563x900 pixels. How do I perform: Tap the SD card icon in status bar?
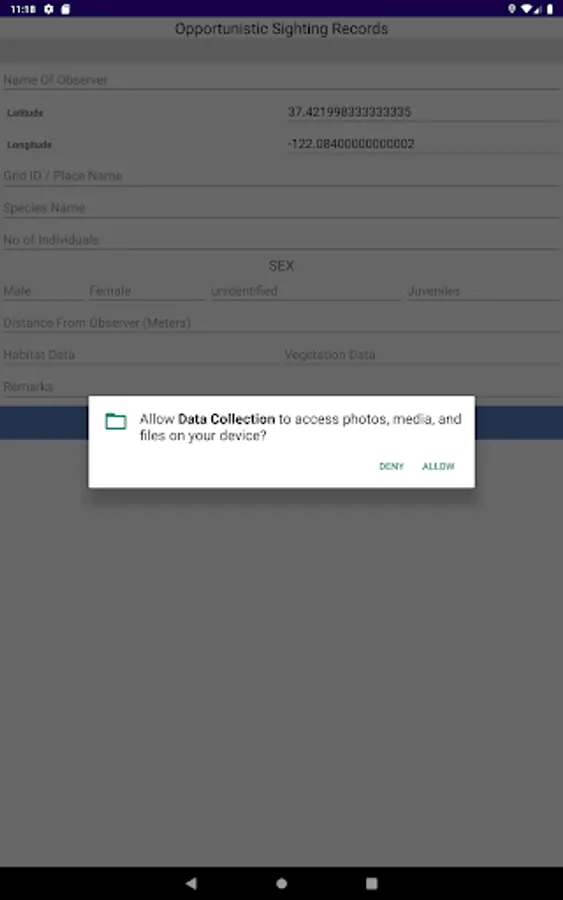(x=65, y=9)
